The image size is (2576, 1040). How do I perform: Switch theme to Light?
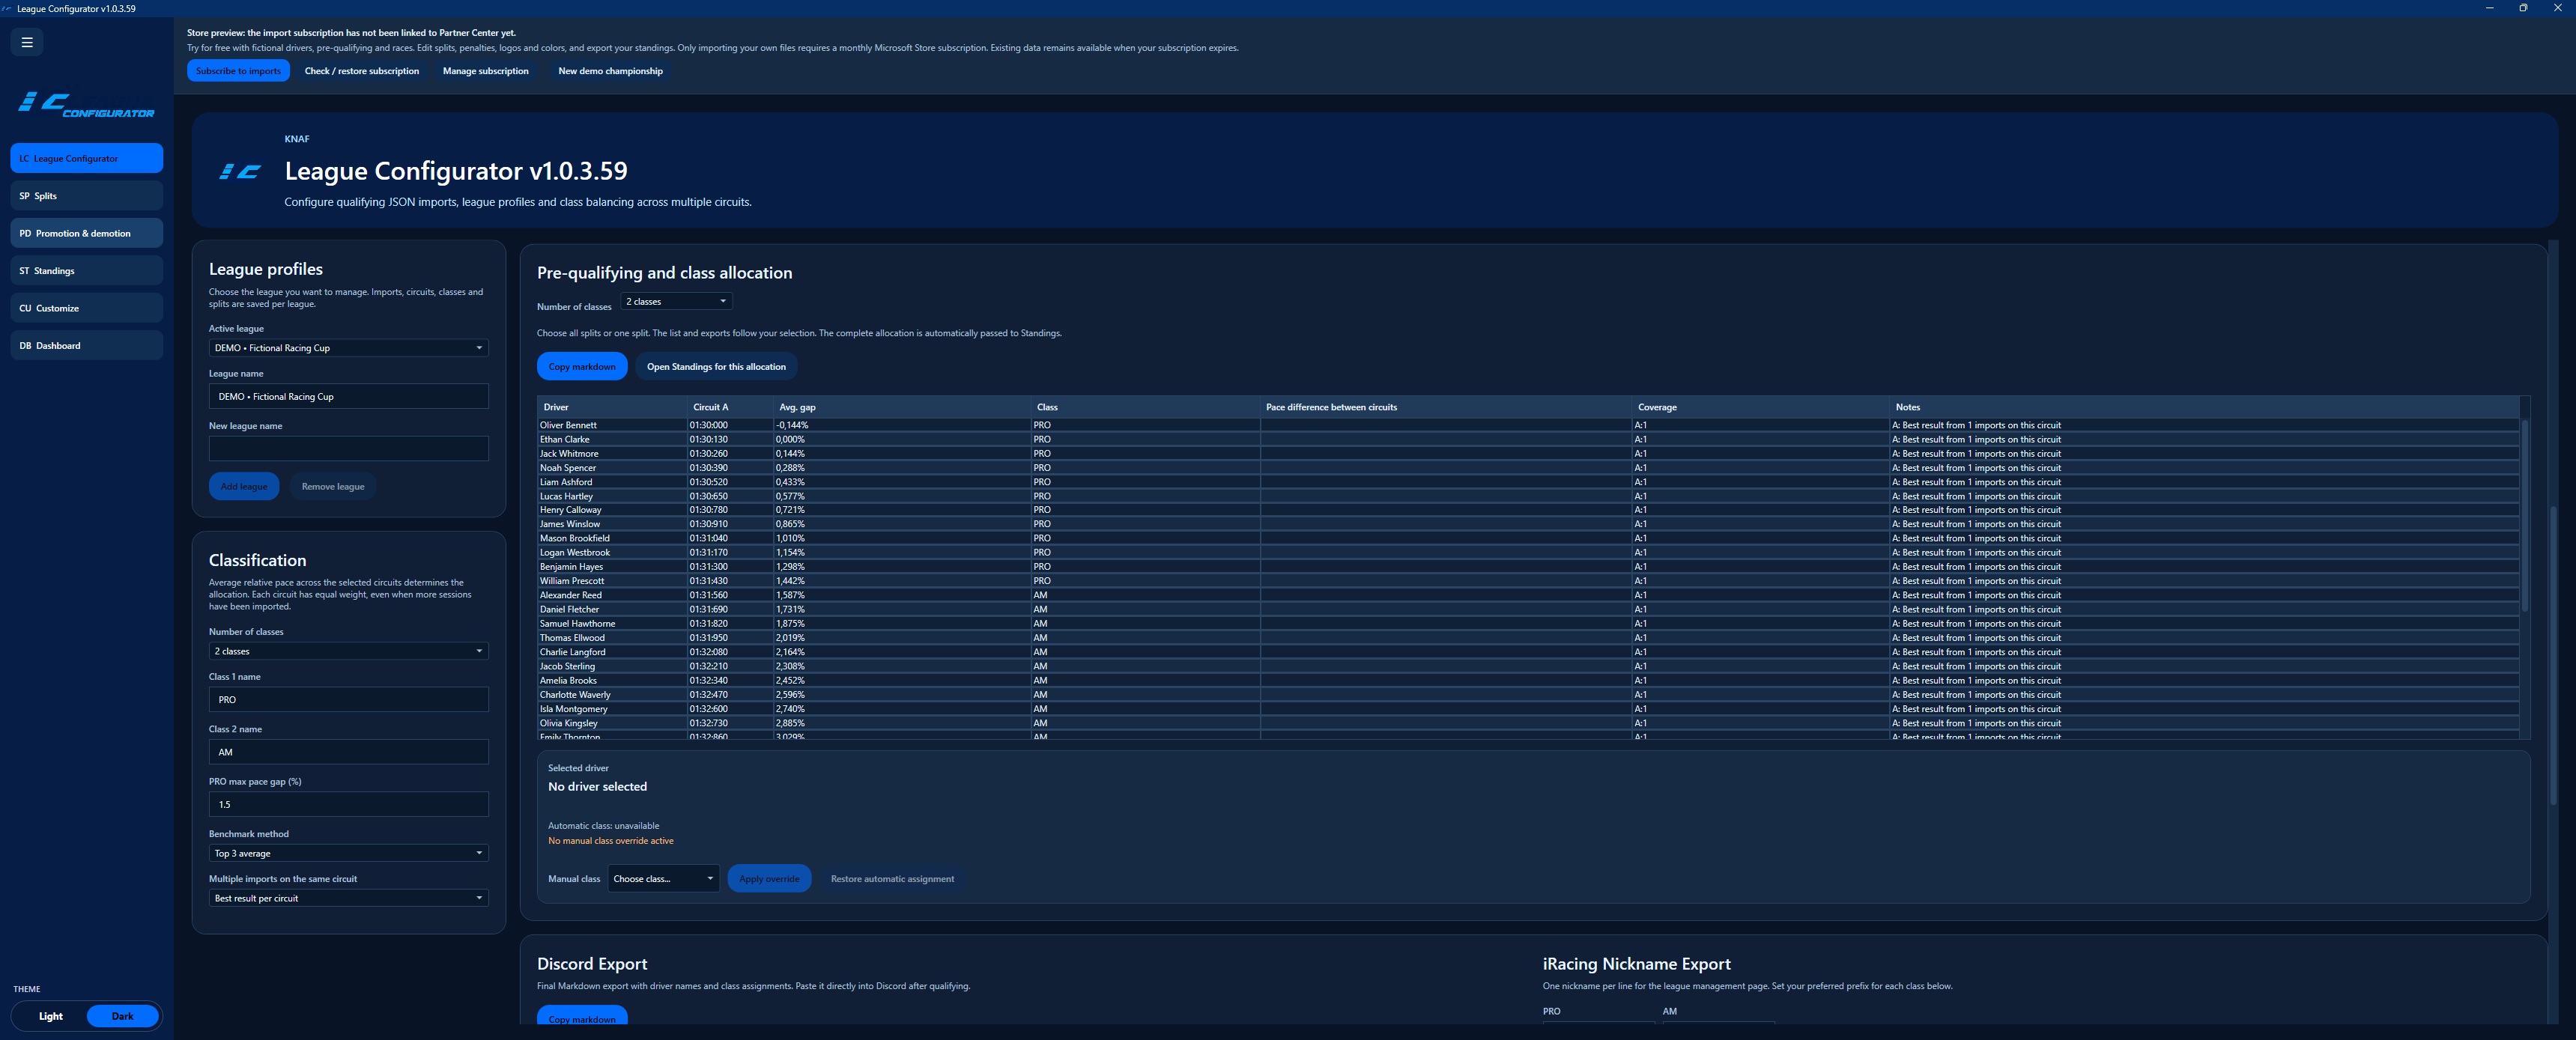click(50, 1016)
